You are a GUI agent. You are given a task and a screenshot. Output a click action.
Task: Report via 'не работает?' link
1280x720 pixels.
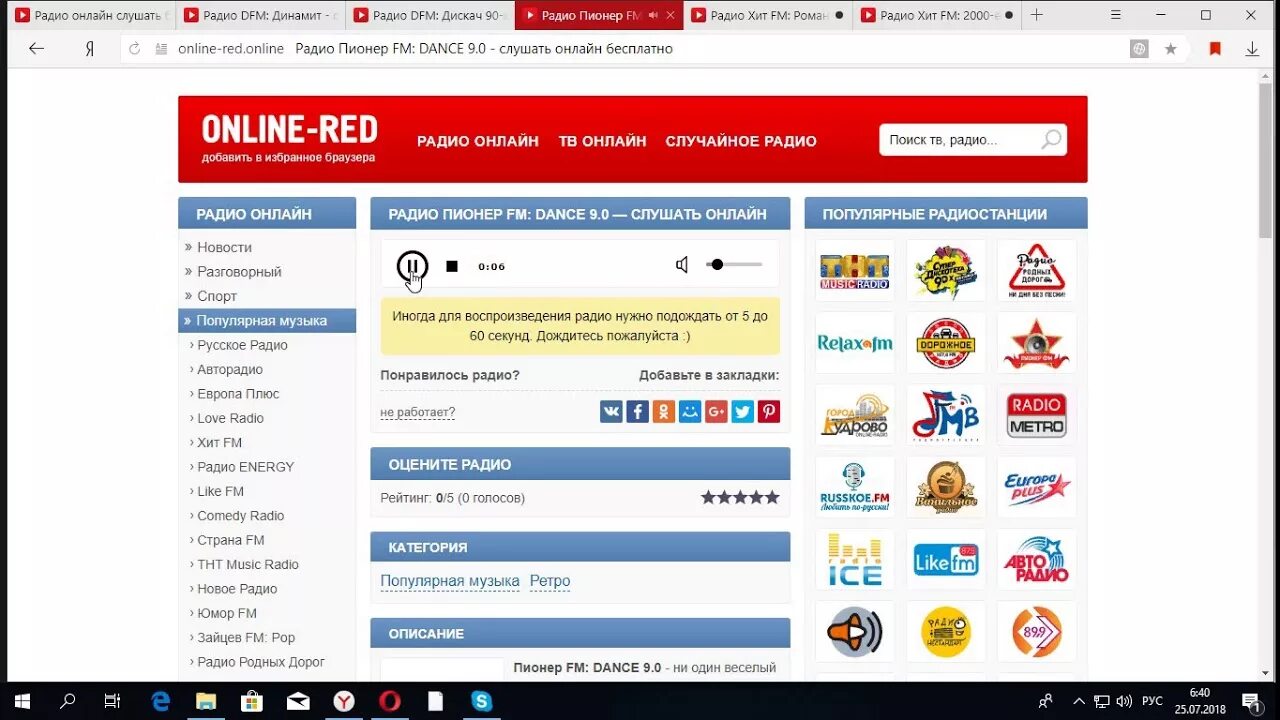pyautogui.click(x=417, y=412)
